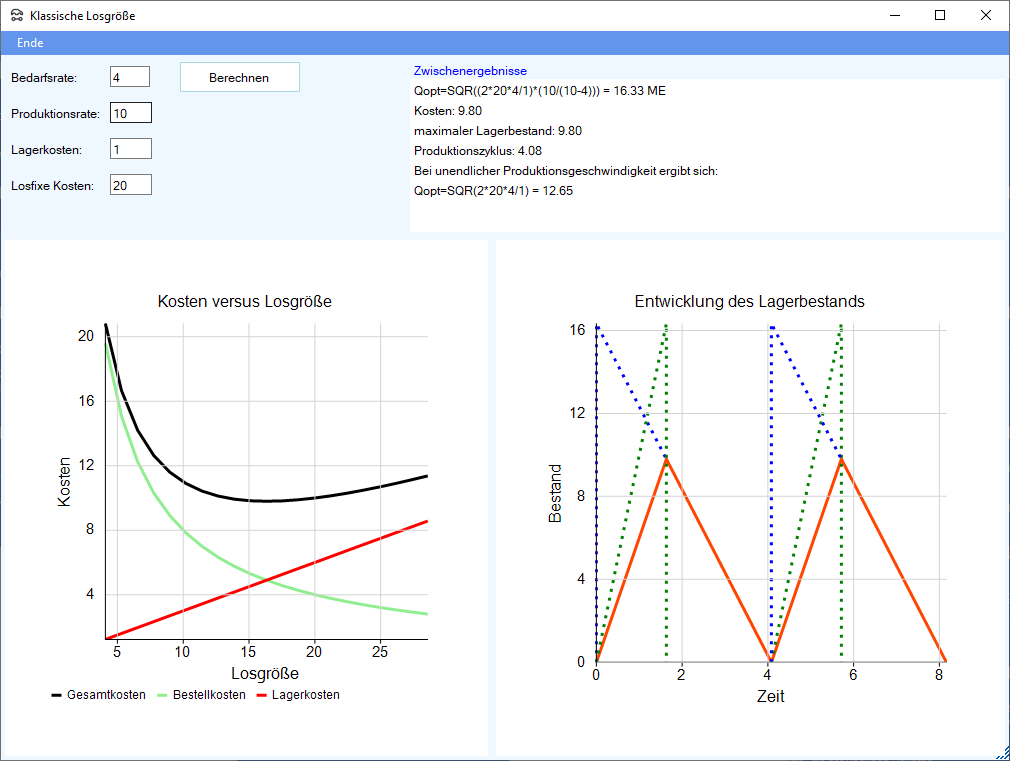Click the Bedarfsrate input field

point(130,77)
